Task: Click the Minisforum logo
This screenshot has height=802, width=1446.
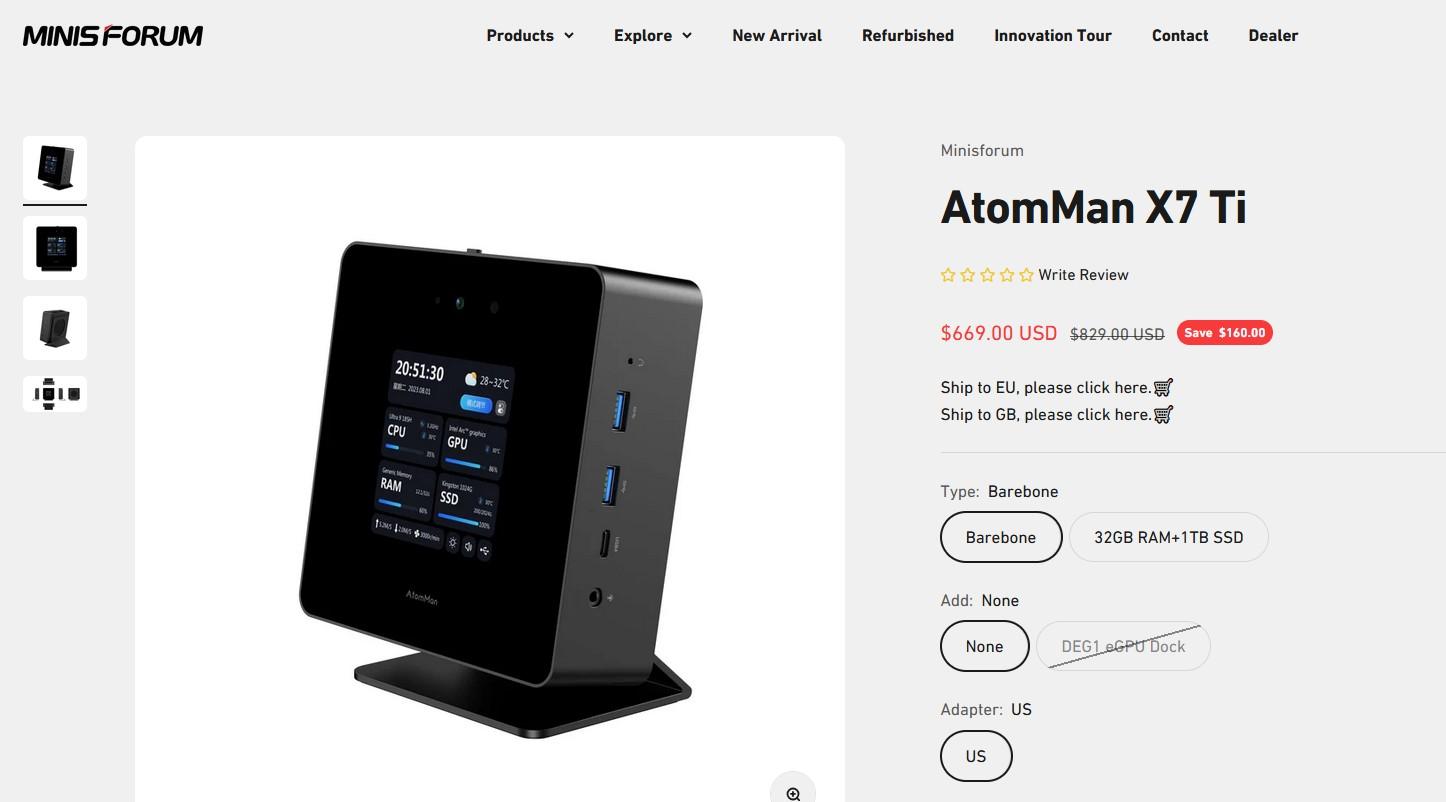Action: (x=113, y=36)
